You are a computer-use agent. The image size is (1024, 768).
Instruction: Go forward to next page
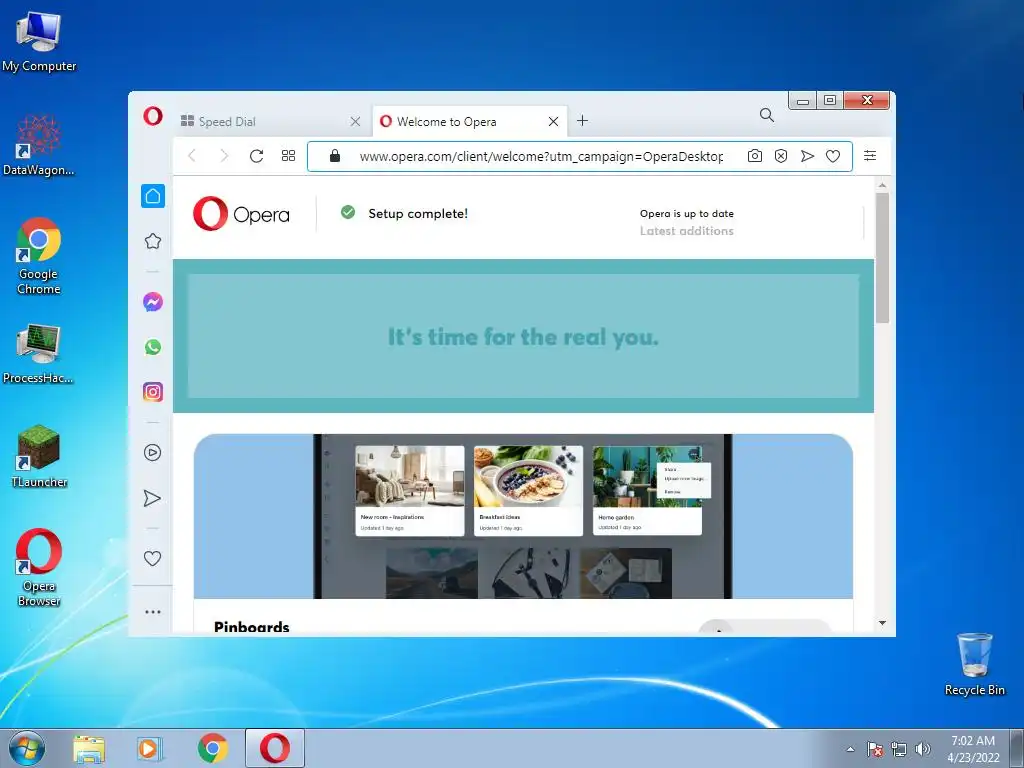(224, 155)
